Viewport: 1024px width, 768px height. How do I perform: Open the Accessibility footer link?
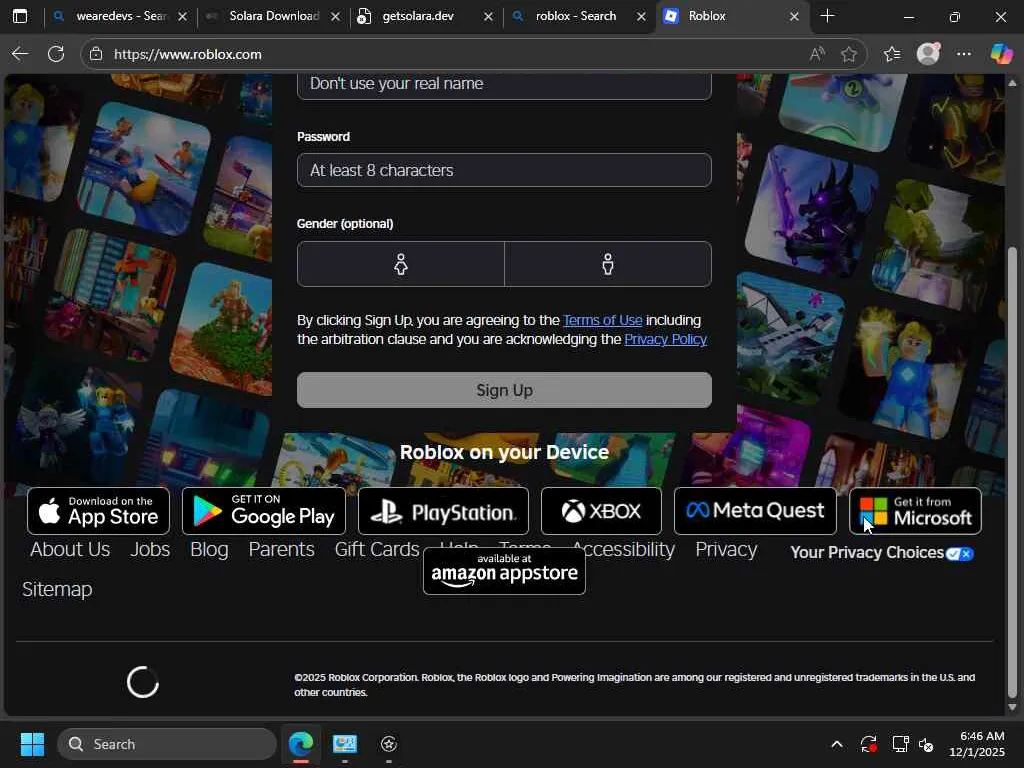click(630, 550)
